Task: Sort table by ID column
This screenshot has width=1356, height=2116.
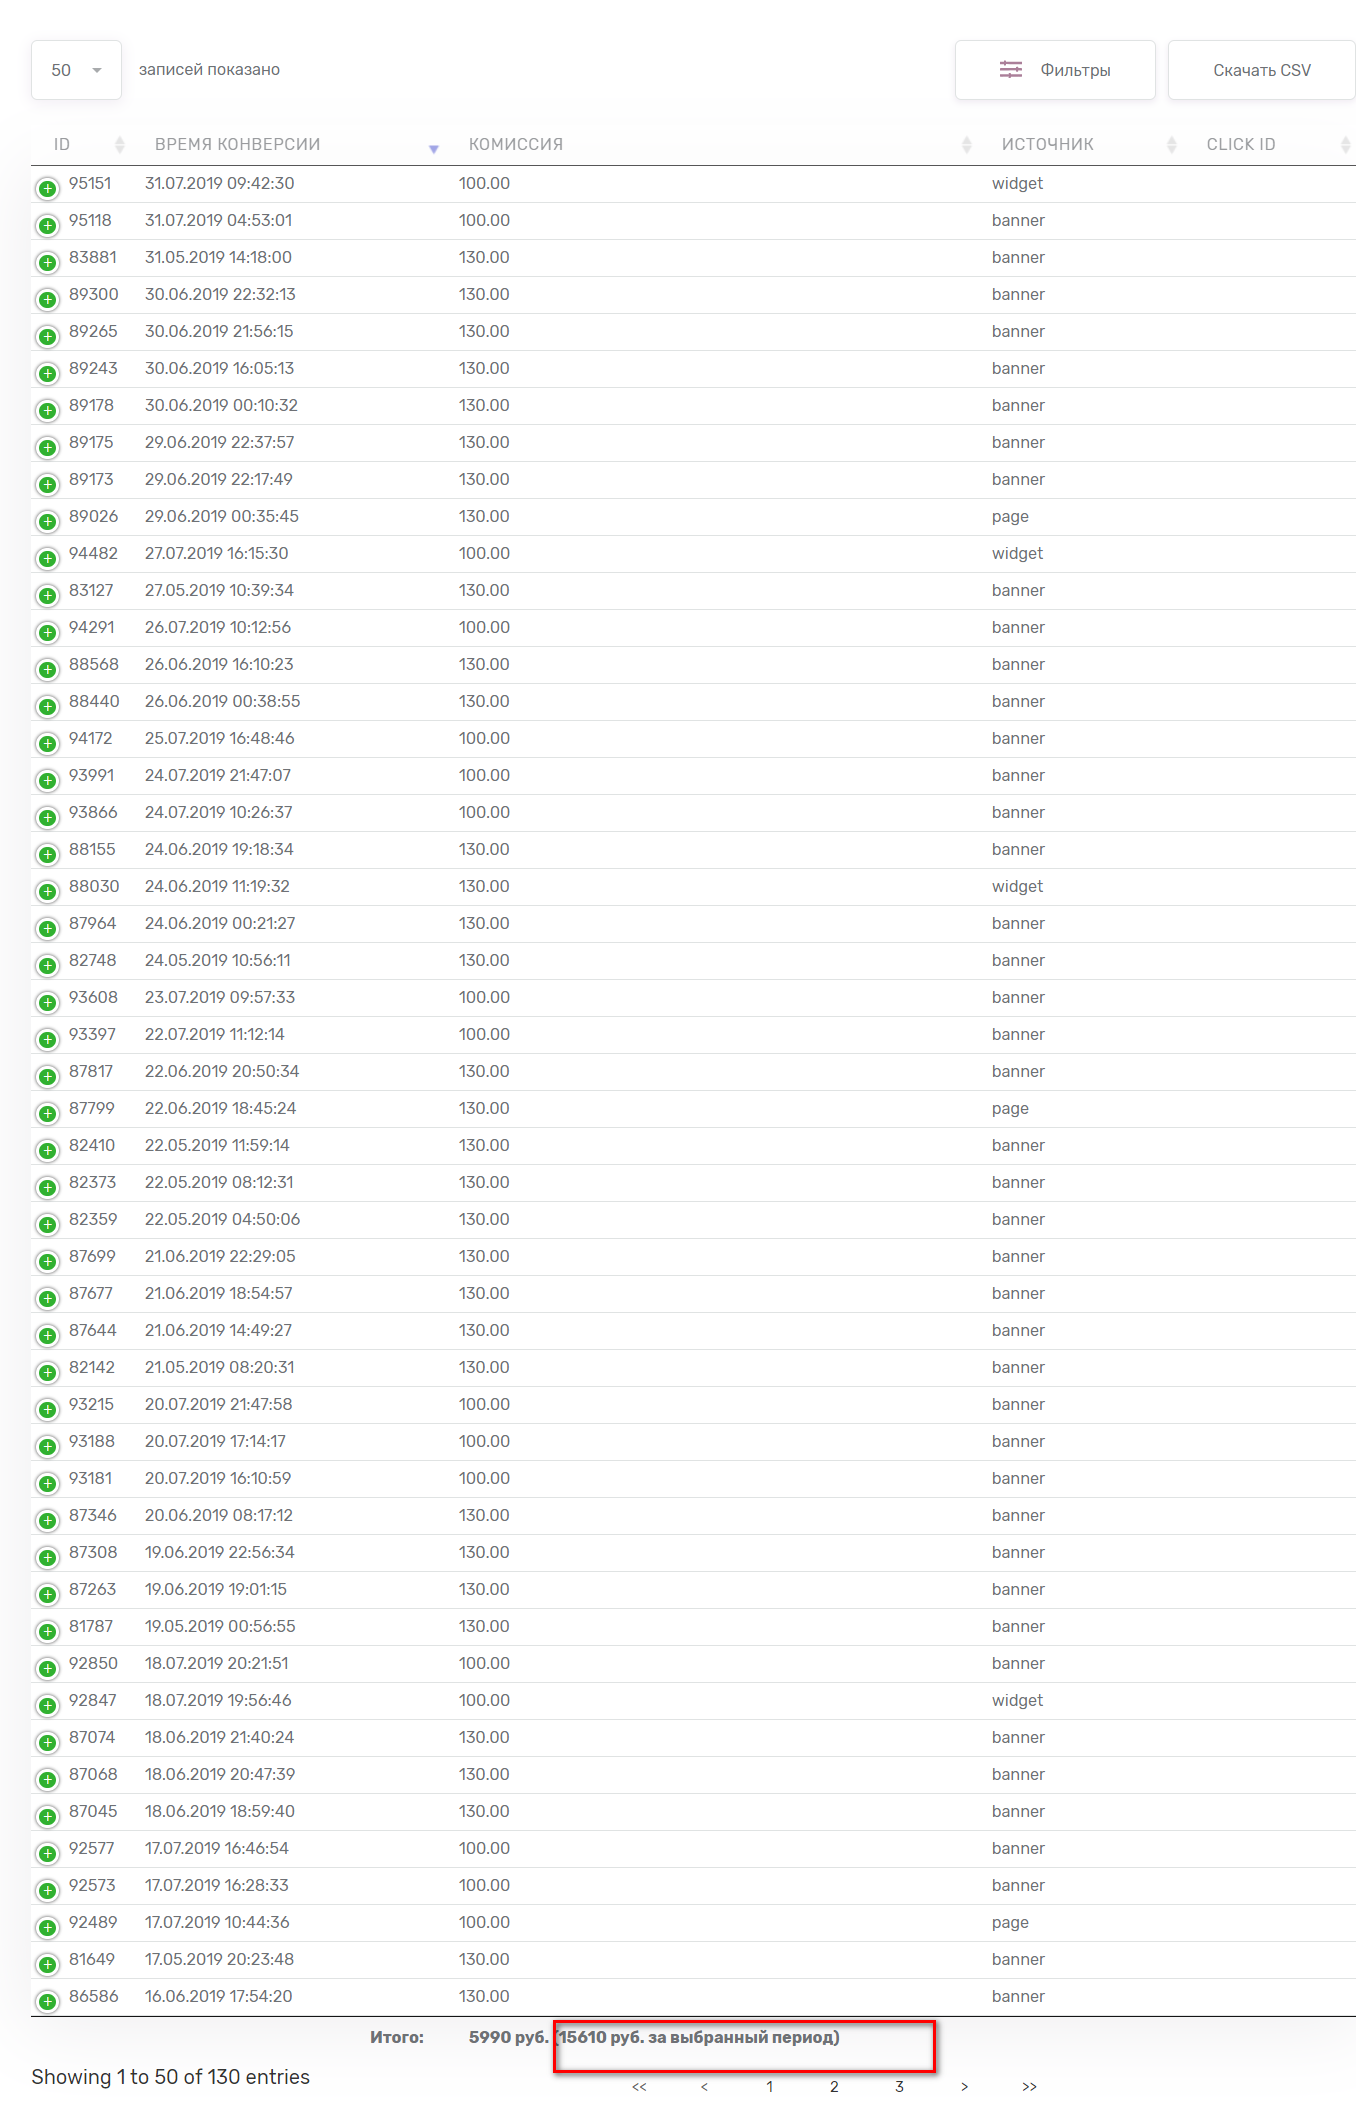Action: [62, 144]
